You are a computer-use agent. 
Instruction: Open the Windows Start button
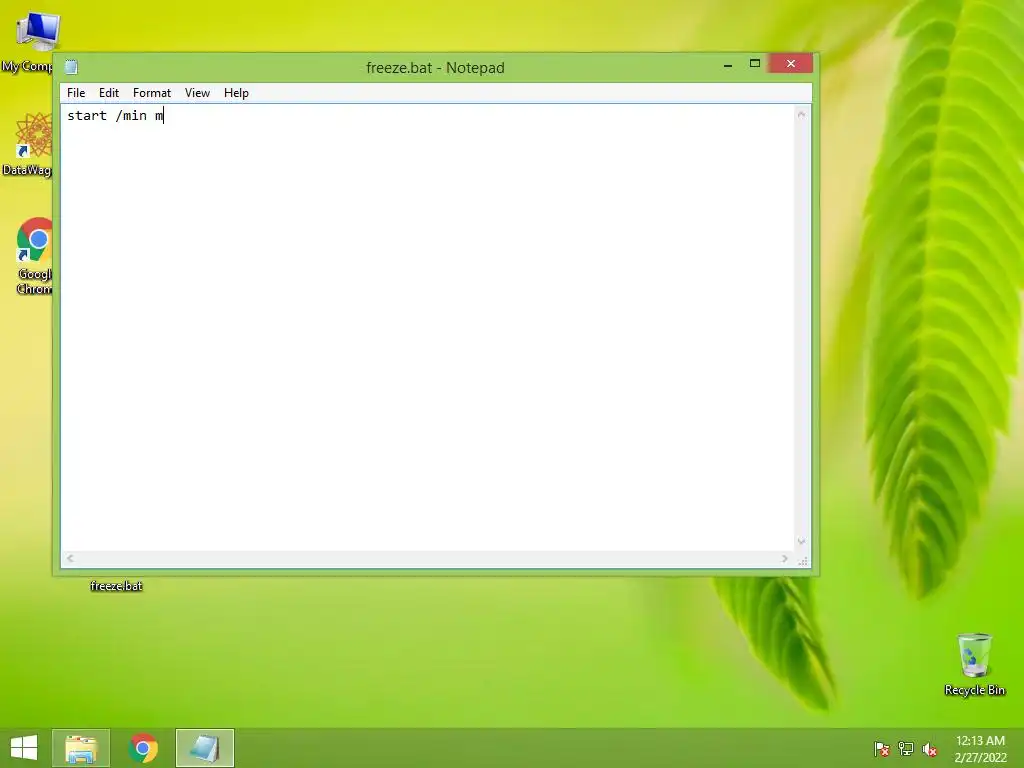point(24,748)
